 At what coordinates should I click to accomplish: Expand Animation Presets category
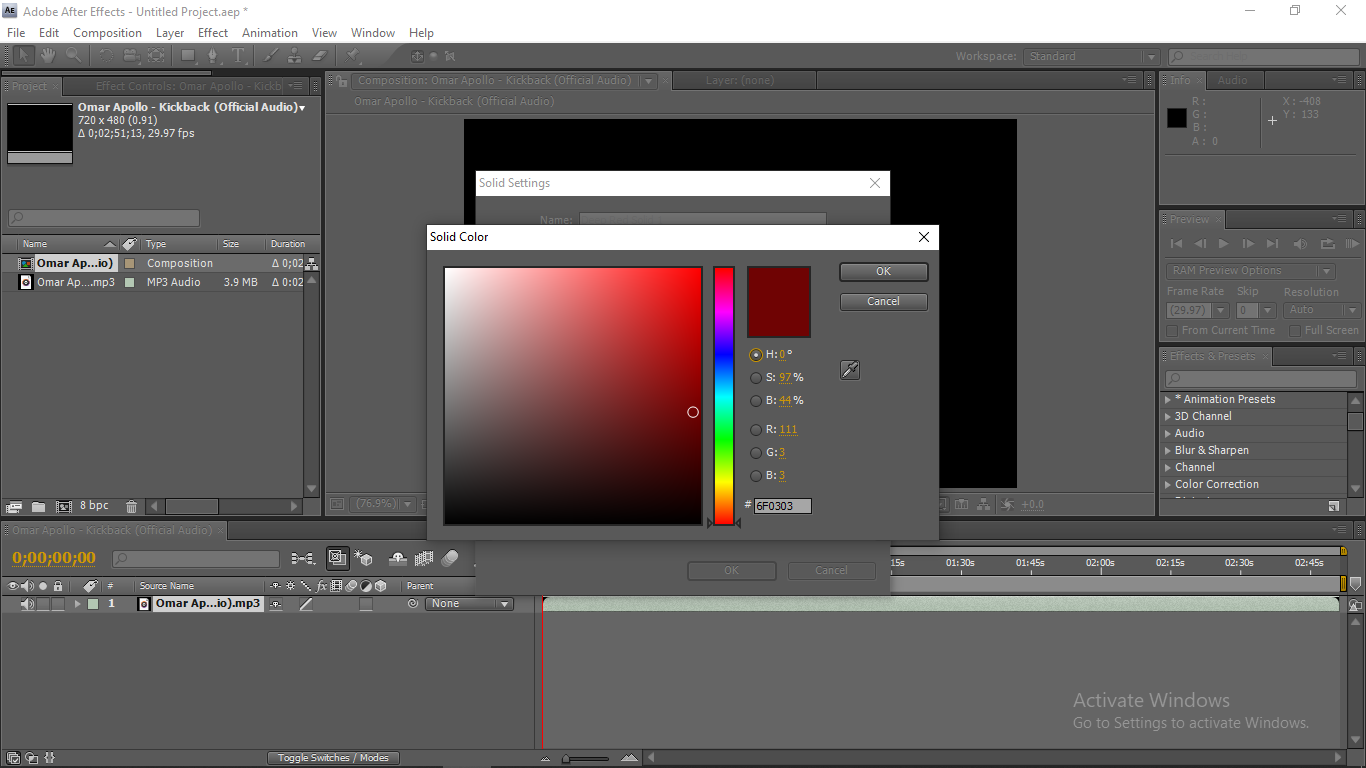click(1168, 399)
